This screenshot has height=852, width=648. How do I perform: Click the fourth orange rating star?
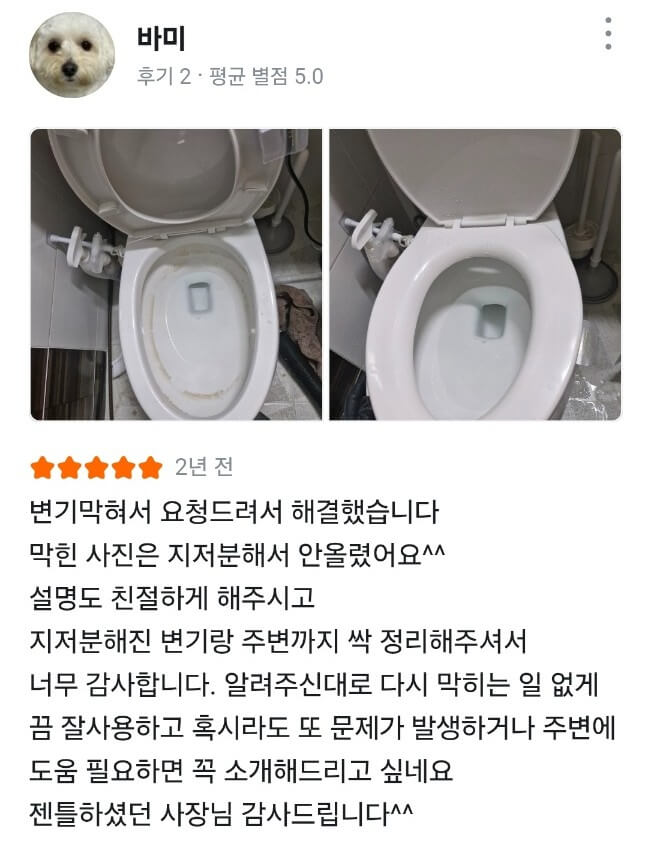point(124,468)
